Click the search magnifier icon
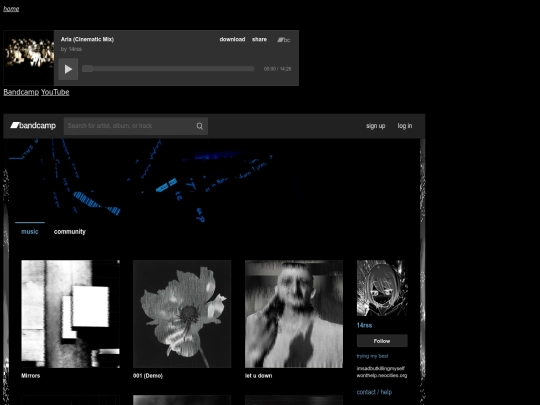Screen dimensions: 540x405 pos(200,126)
